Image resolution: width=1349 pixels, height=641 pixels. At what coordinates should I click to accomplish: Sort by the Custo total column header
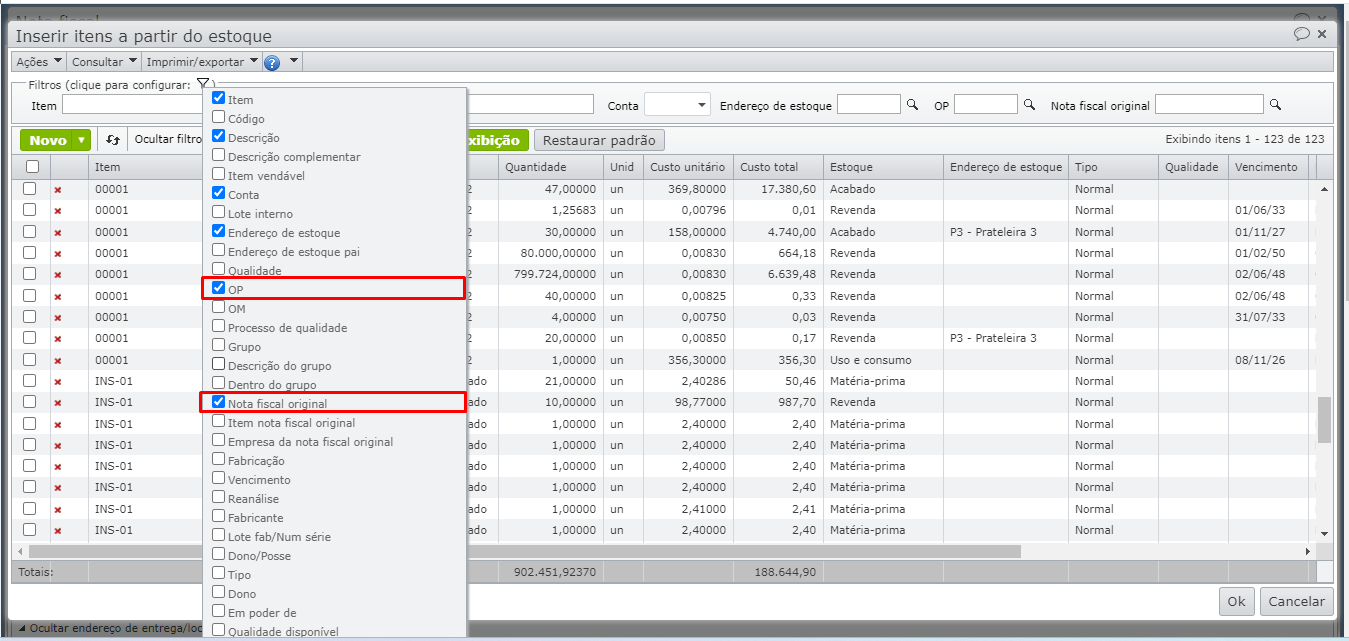point(778,167)
